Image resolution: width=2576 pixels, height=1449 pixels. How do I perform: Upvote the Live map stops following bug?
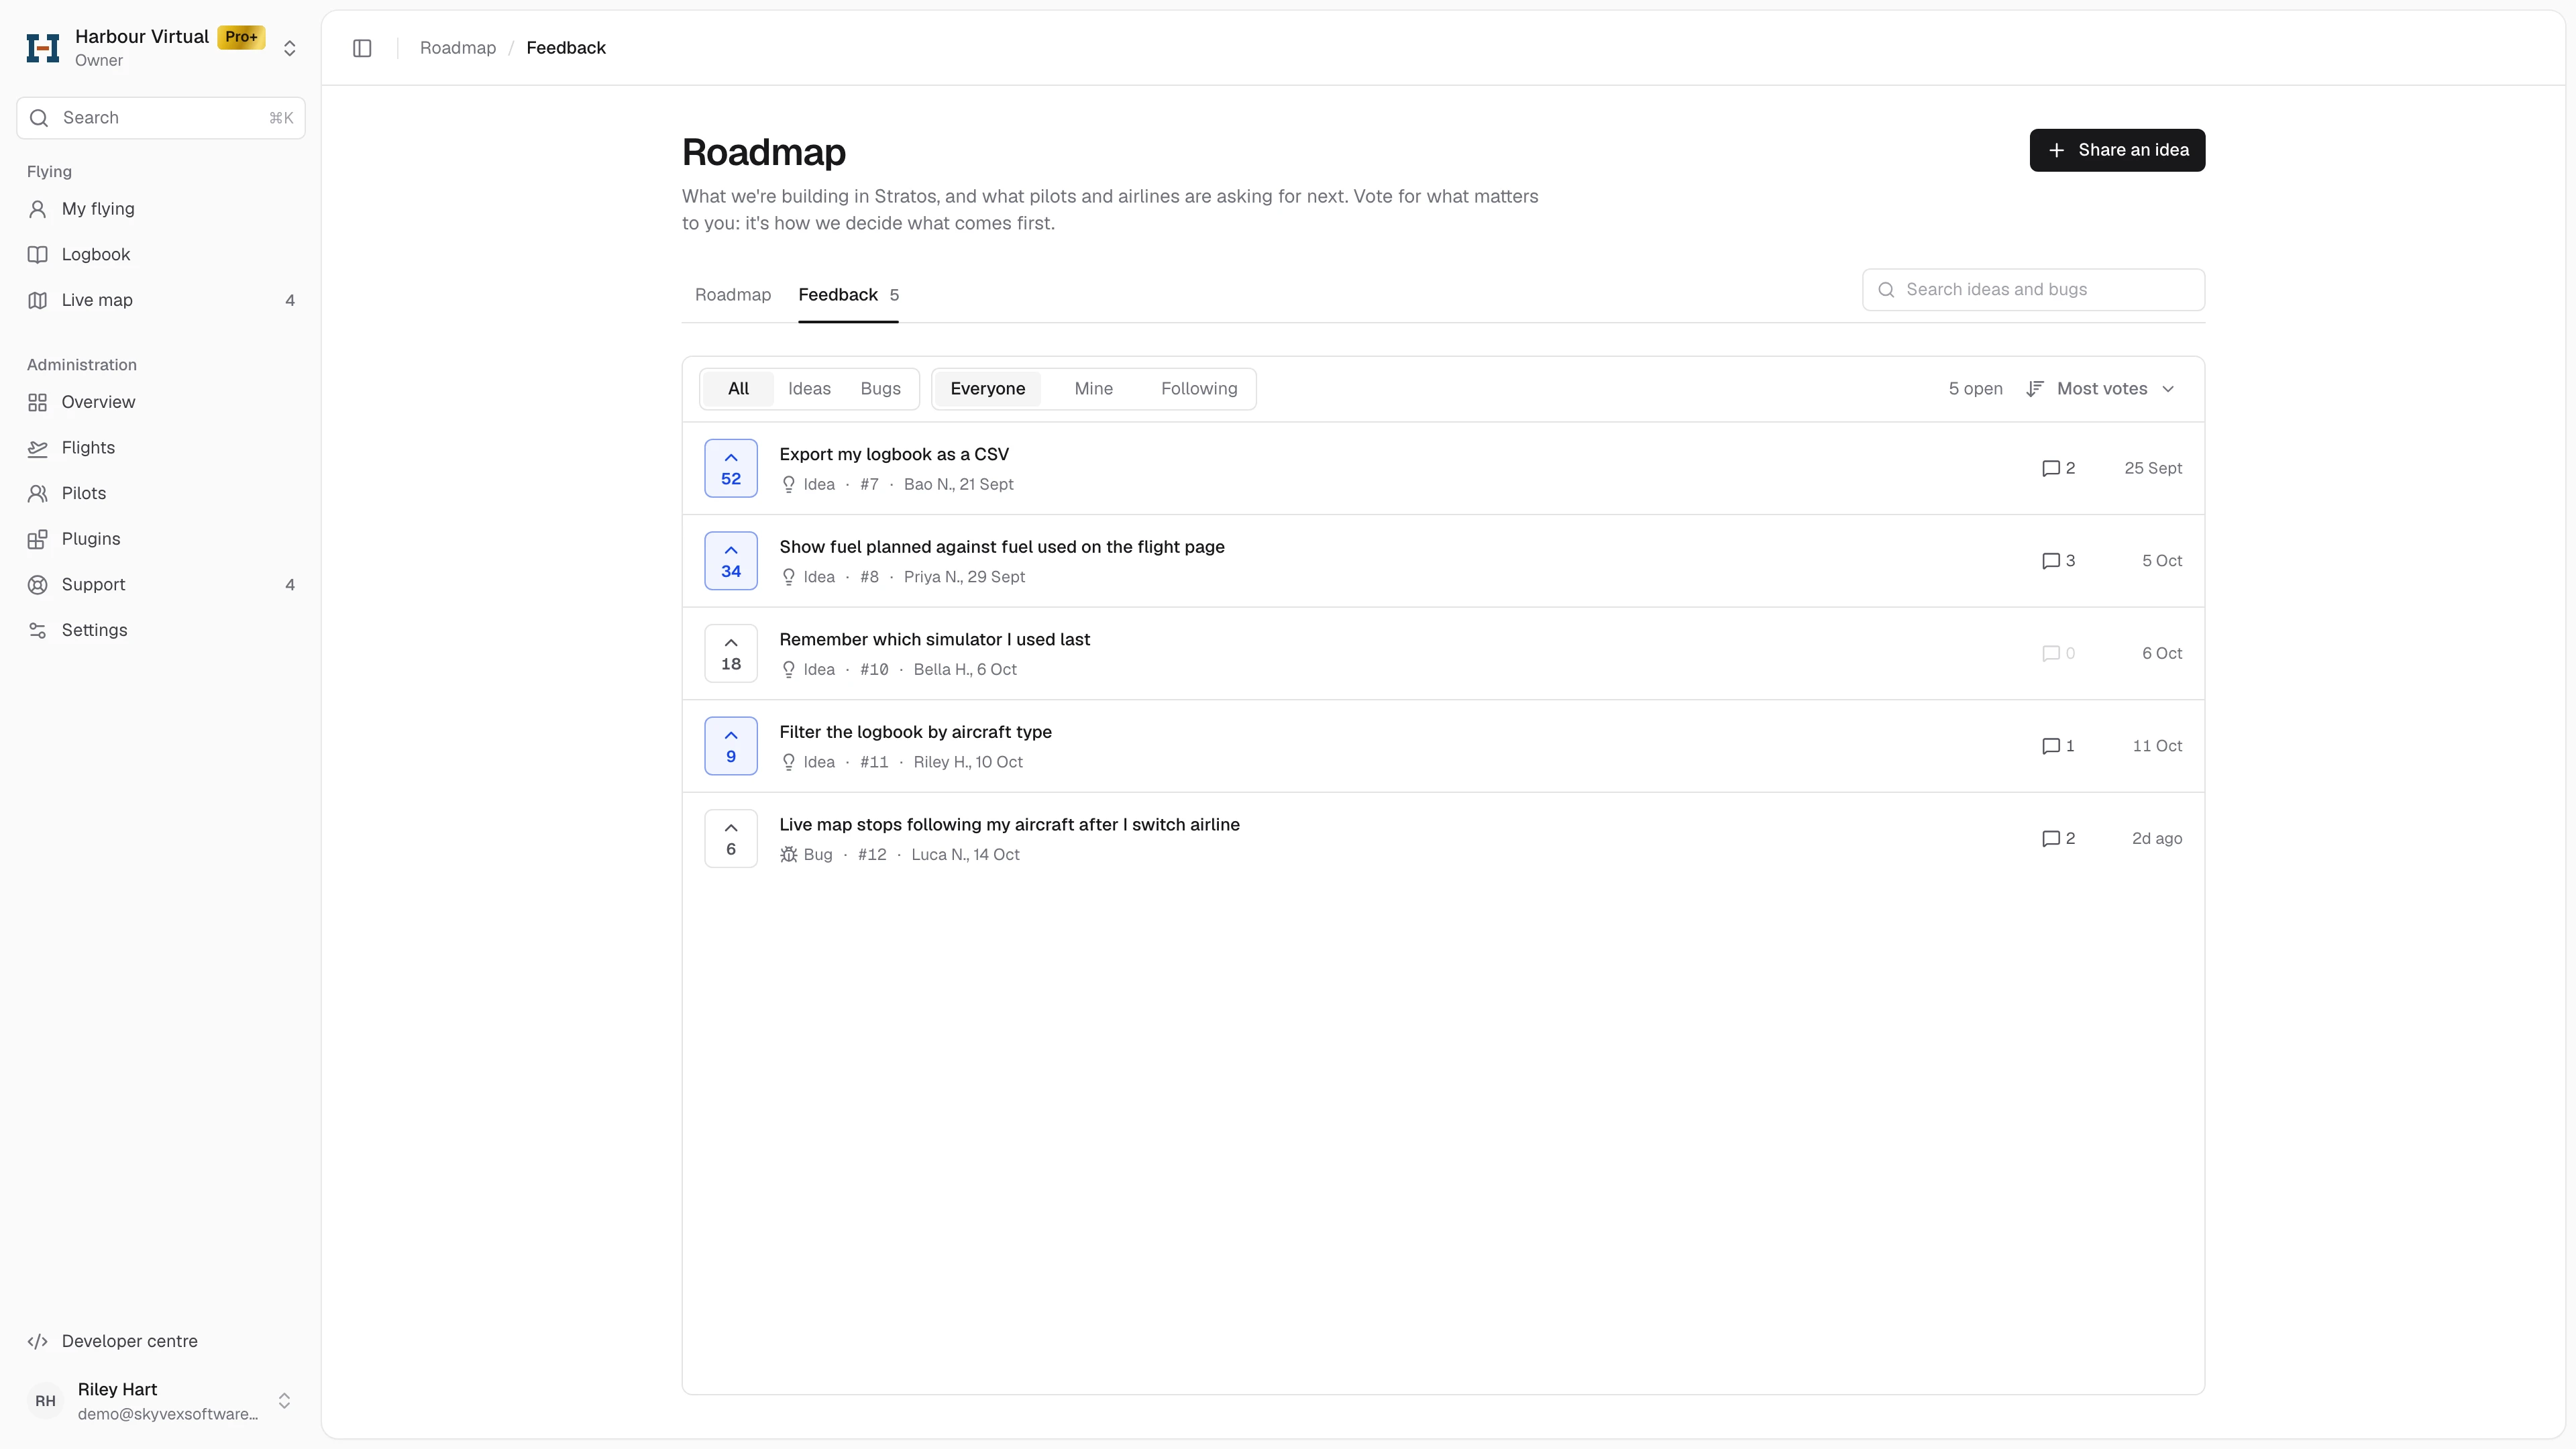click(731, 839)
